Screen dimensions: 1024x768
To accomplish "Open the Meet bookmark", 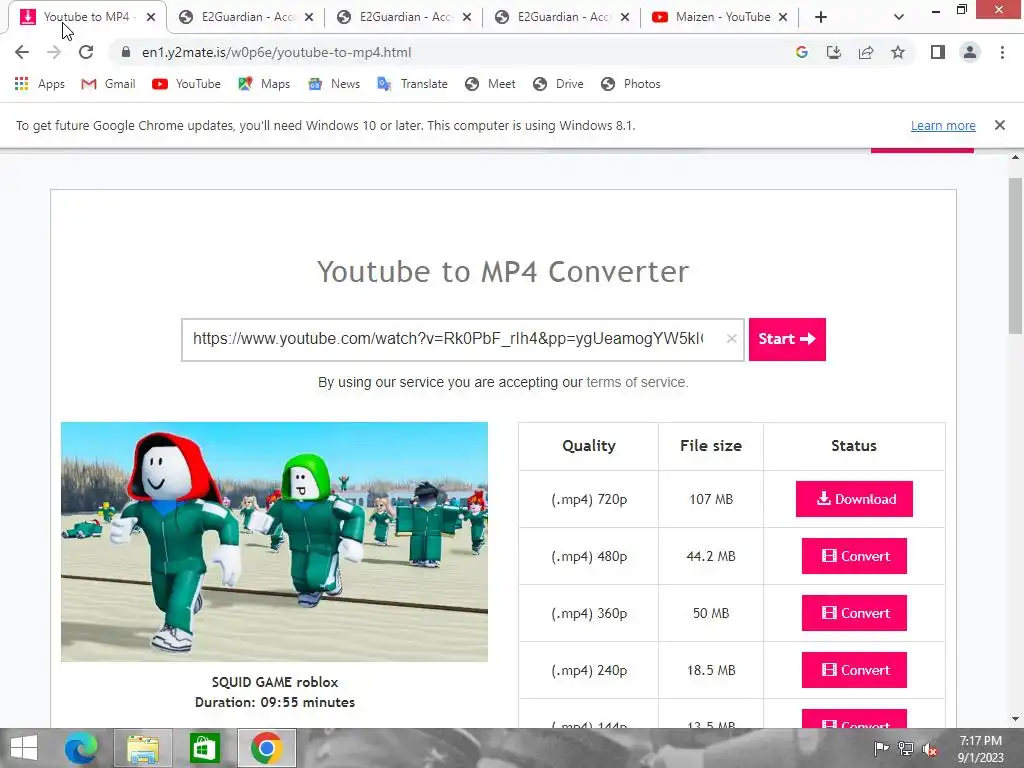I will (x=490, y=84).
